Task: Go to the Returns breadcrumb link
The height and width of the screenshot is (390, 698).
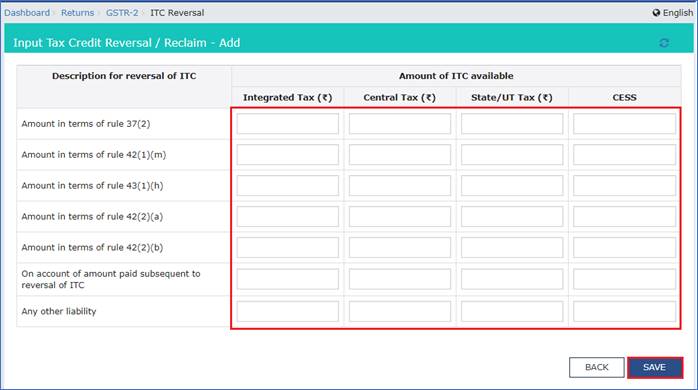Action: pos(77,13)
